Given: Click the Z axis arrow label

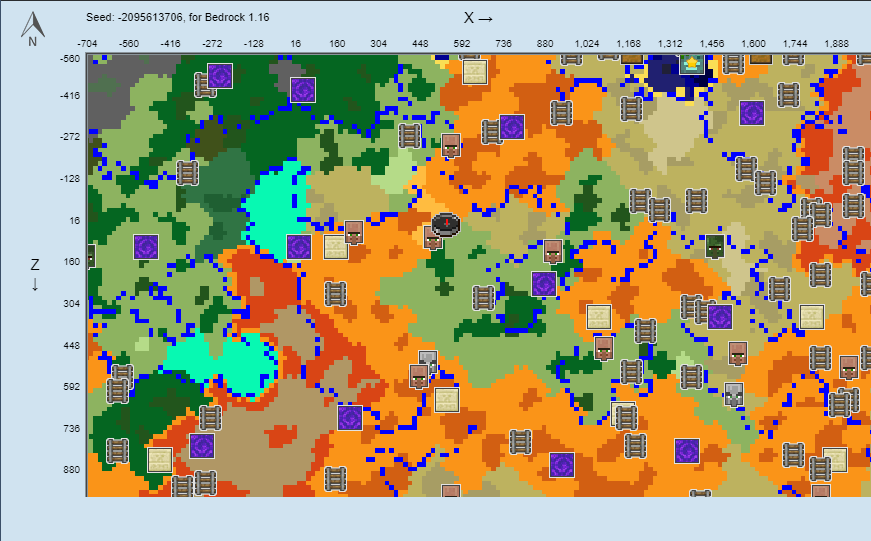Looking at the screenshot, I should [x=35, y=274].
